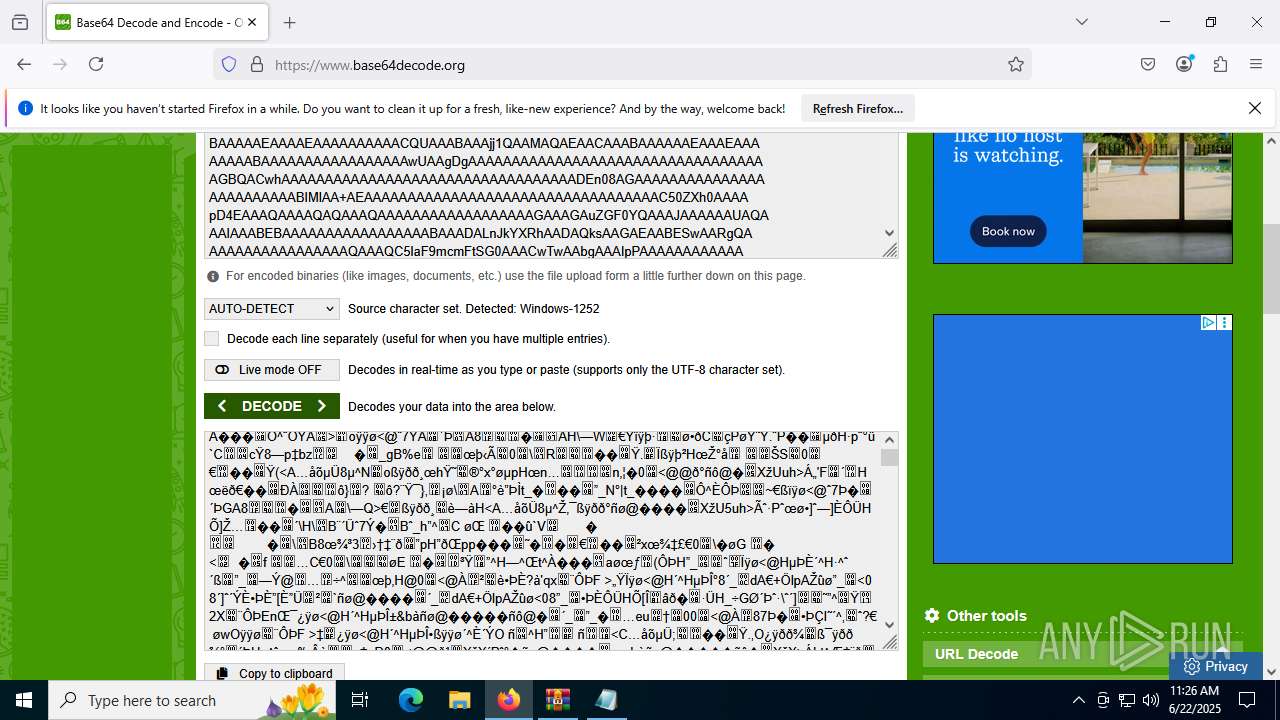Open the URL Decode tool link
Image resolution: width=1280 pixels, height=720 pixels.
[976, 654]
